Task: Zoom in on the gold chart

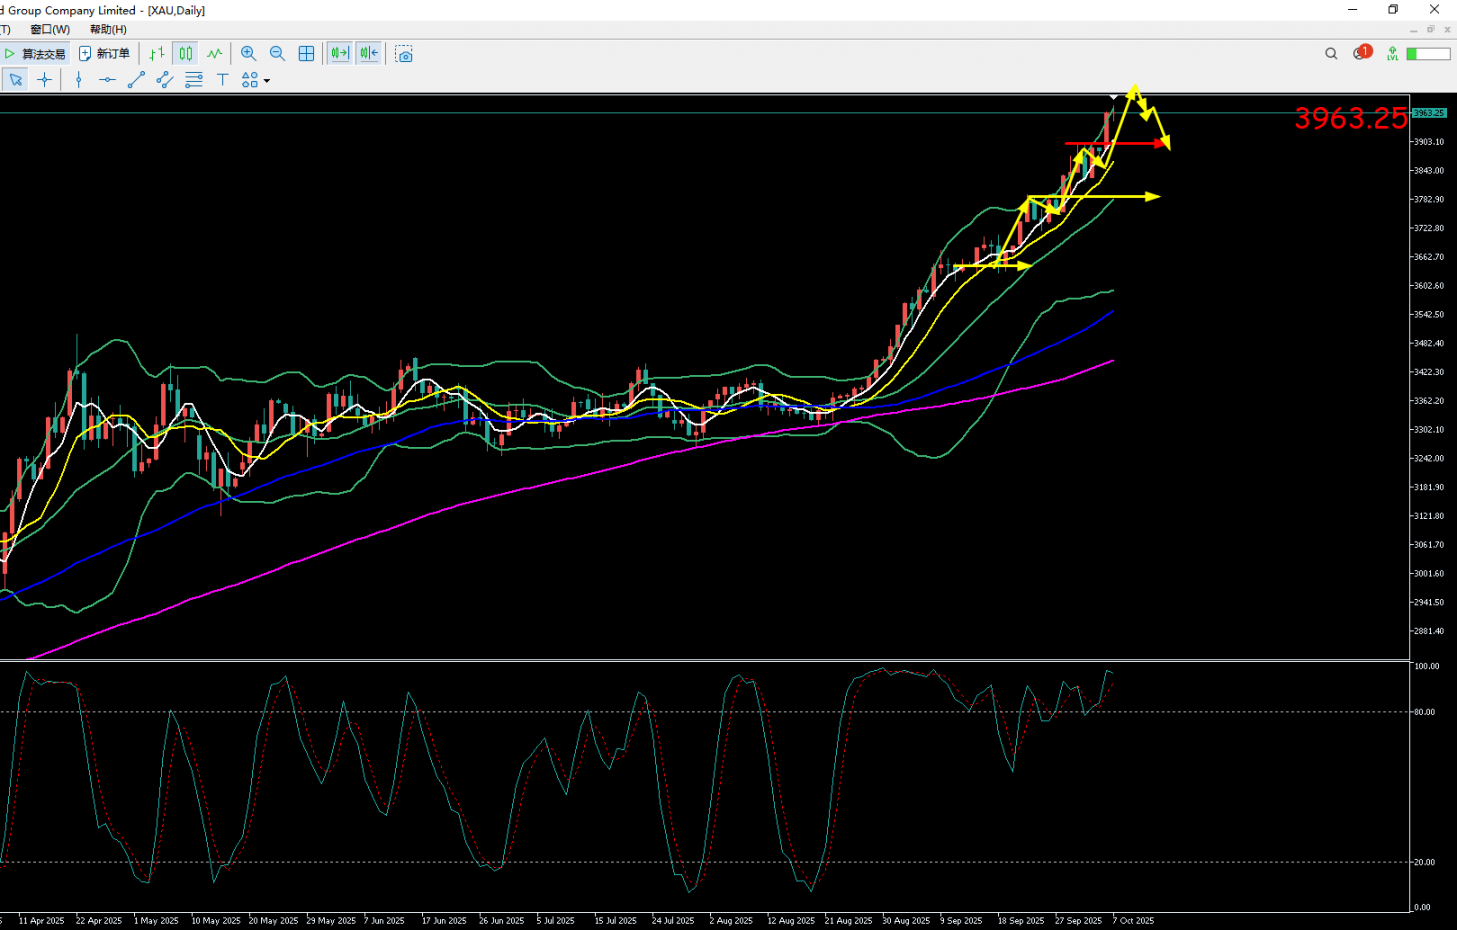Action: (x=248, y=54)
